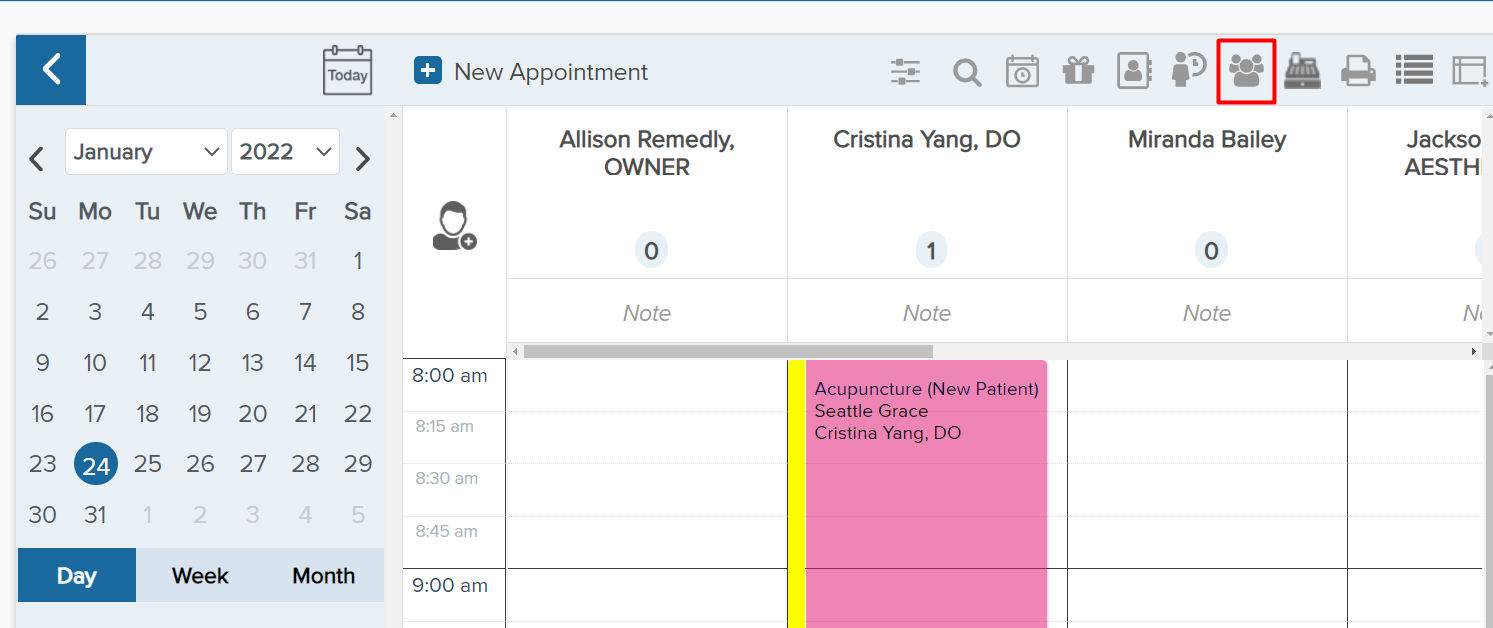Switch to Week view tab
Viewport: 1493px width, 628px height.
(200, 576)
